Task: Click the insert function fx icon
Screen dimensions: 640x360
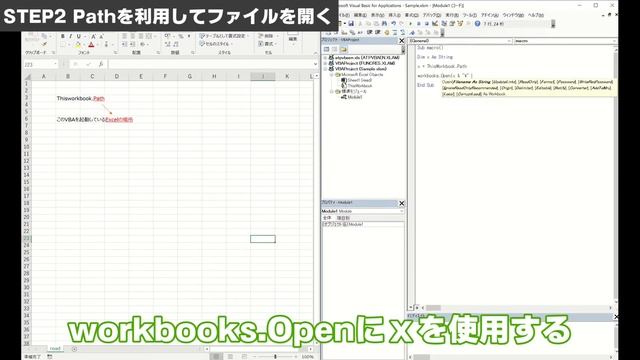Action: pyautogui.click(x=101, y=64)
